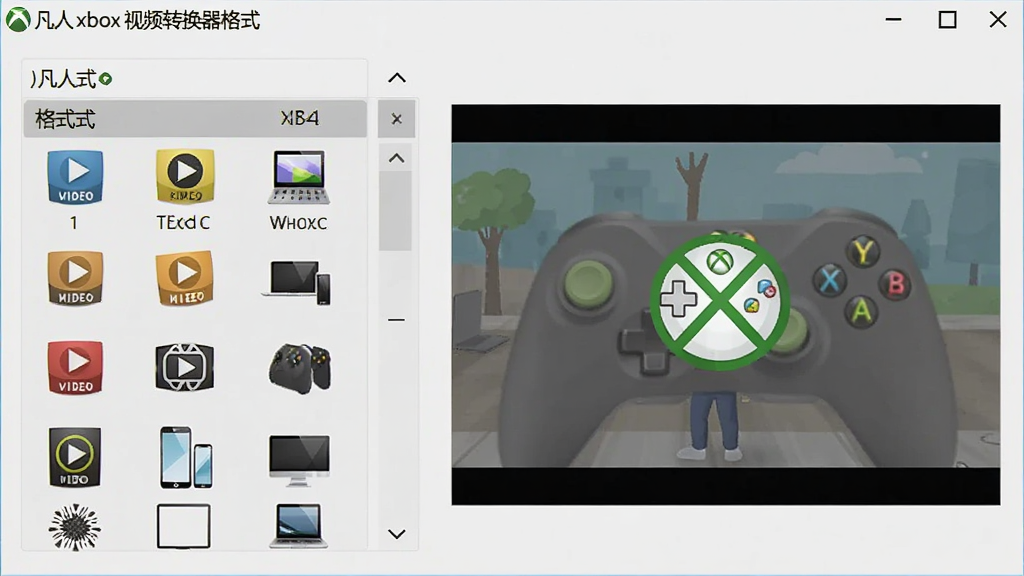Click the green dot beside 凡人式 header
The width and height of the screenshot is (1024, 576).
coord(106,79)
